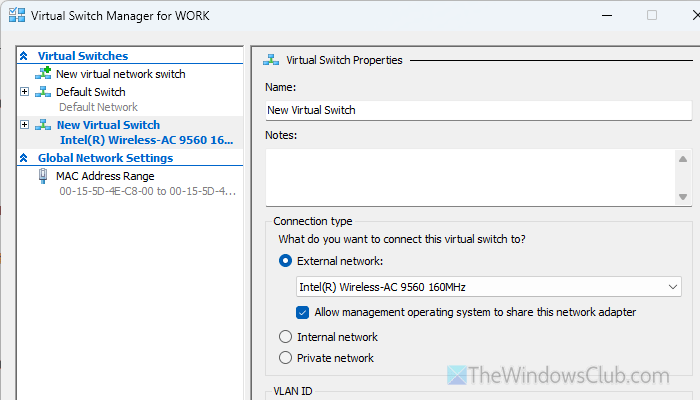Click the Default Network subtext
This screenshot has height=400, width=700.
[98, 107]
